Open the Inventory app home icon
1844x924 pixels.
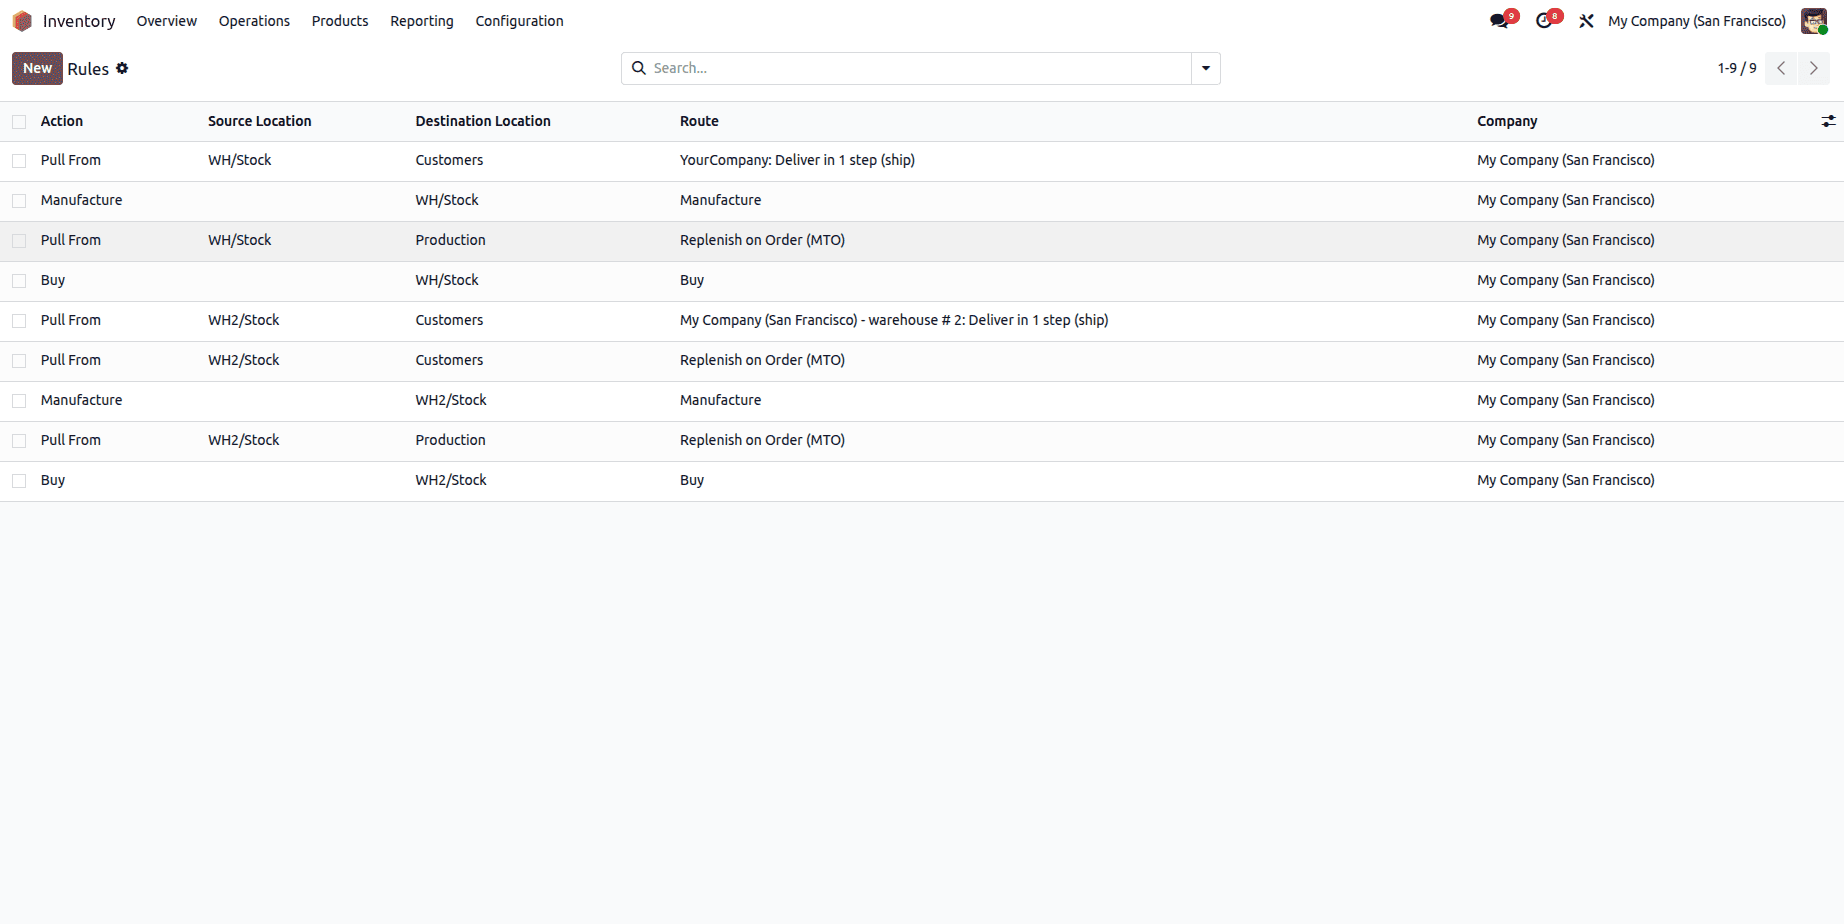pyautogui.click(x=22, y=21)
